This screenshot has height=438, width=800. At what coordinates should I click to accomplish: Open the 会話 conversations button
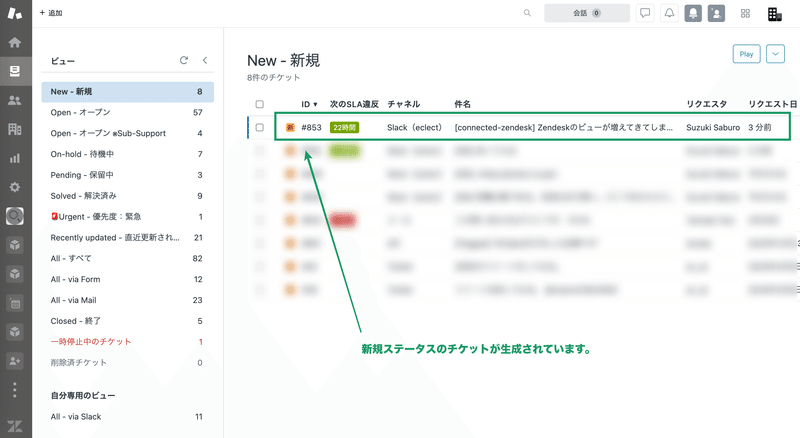pos(587,13)
